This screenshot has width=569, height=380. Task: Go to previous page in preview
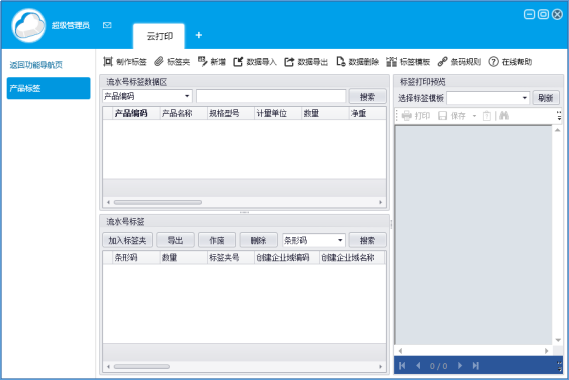[418, 365]
